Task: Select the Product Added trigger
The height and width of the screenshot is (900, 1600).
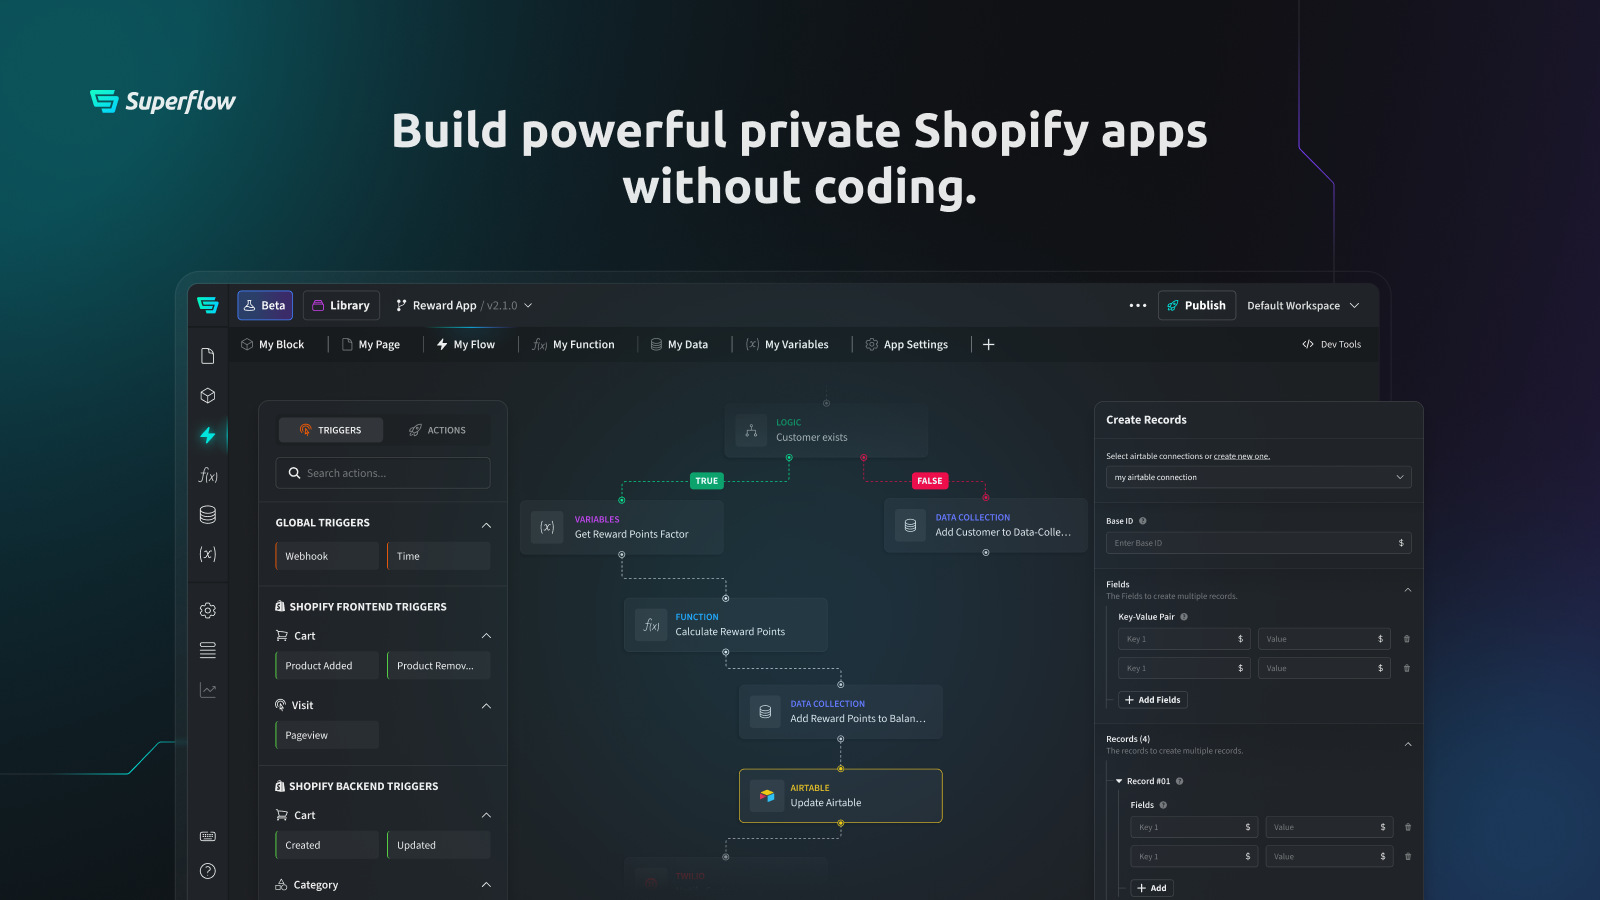Action: [x=328, y=666]
